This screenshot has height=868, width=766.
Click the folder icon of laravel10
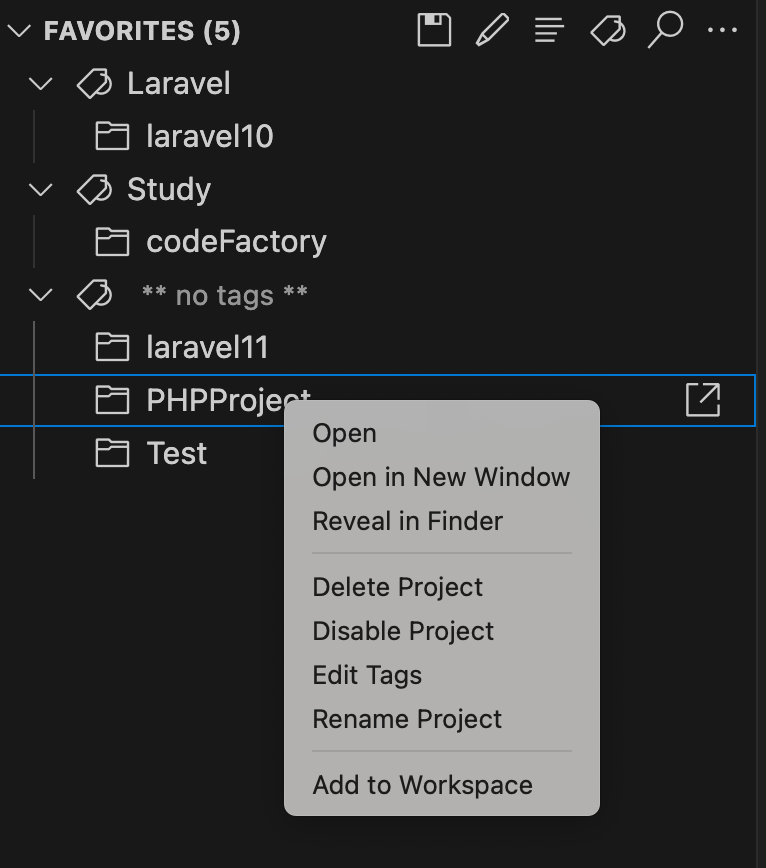coord(112,136)
